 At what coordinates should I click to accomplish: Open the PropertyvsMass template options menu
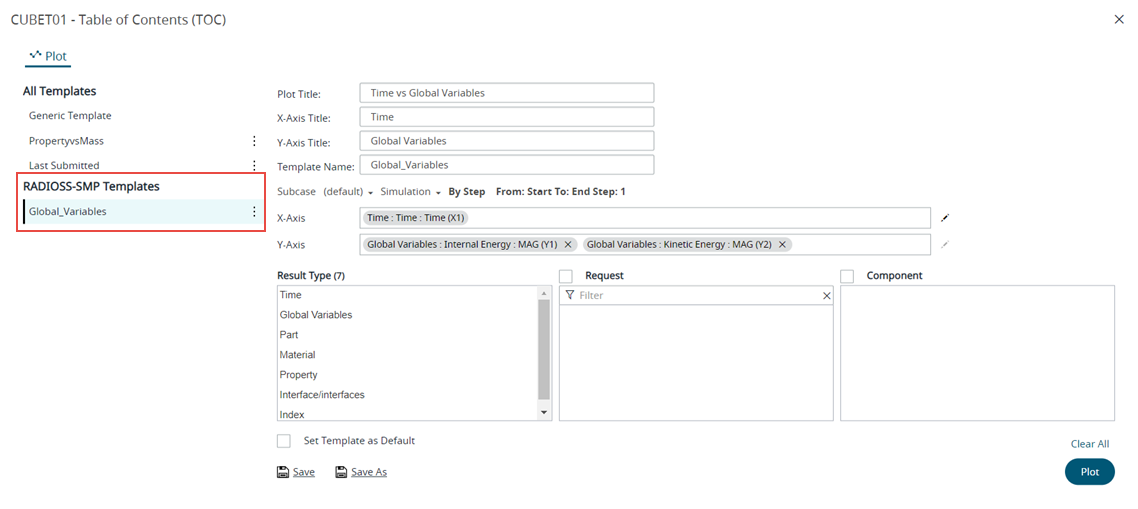click(254, 141)
